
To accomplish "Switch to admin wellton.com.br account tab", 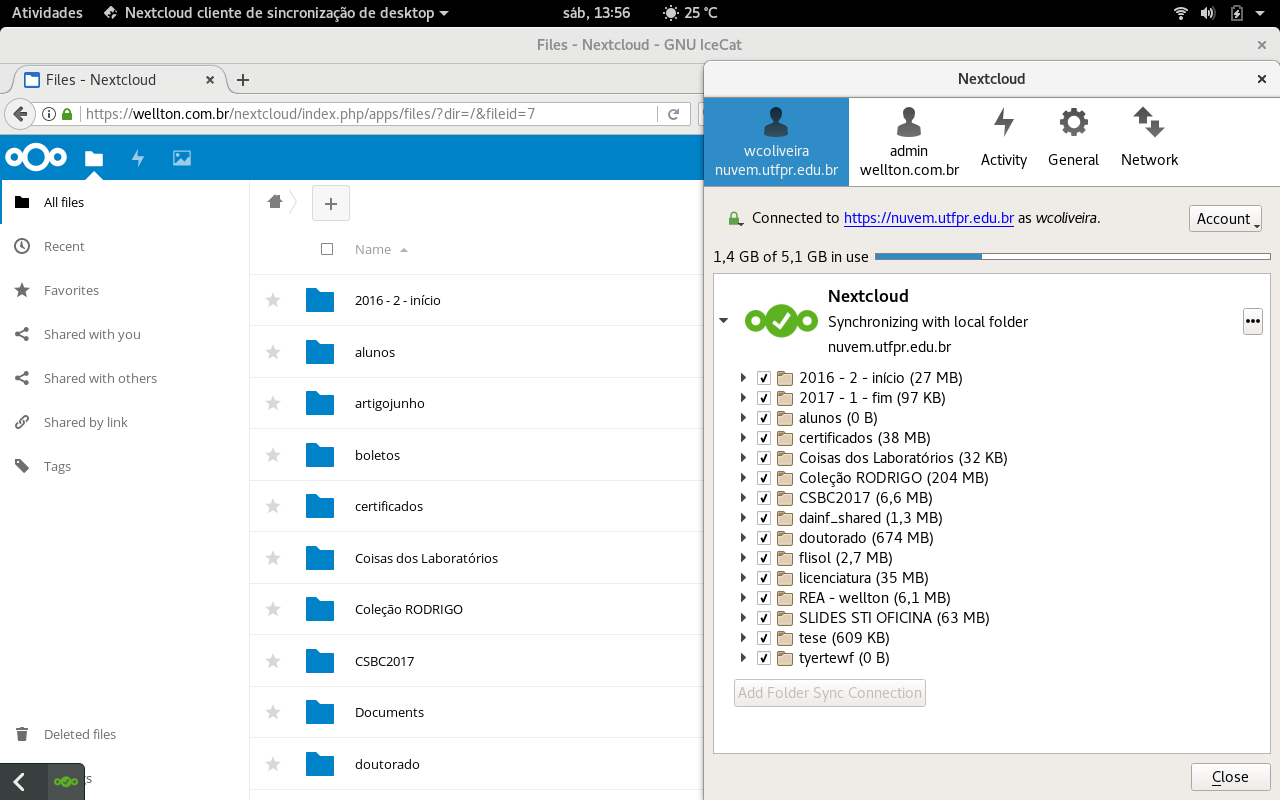I will [x=909, y=140].
